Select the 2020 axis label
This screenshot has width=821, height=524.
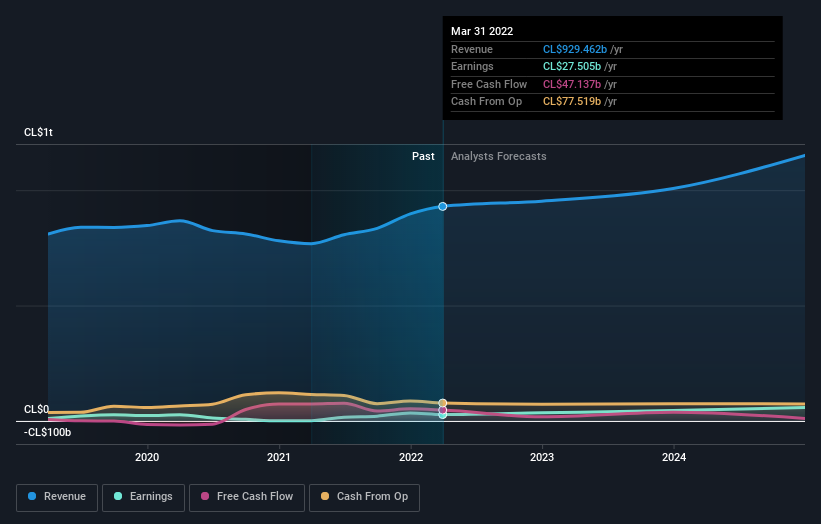(x=147, y=457)
